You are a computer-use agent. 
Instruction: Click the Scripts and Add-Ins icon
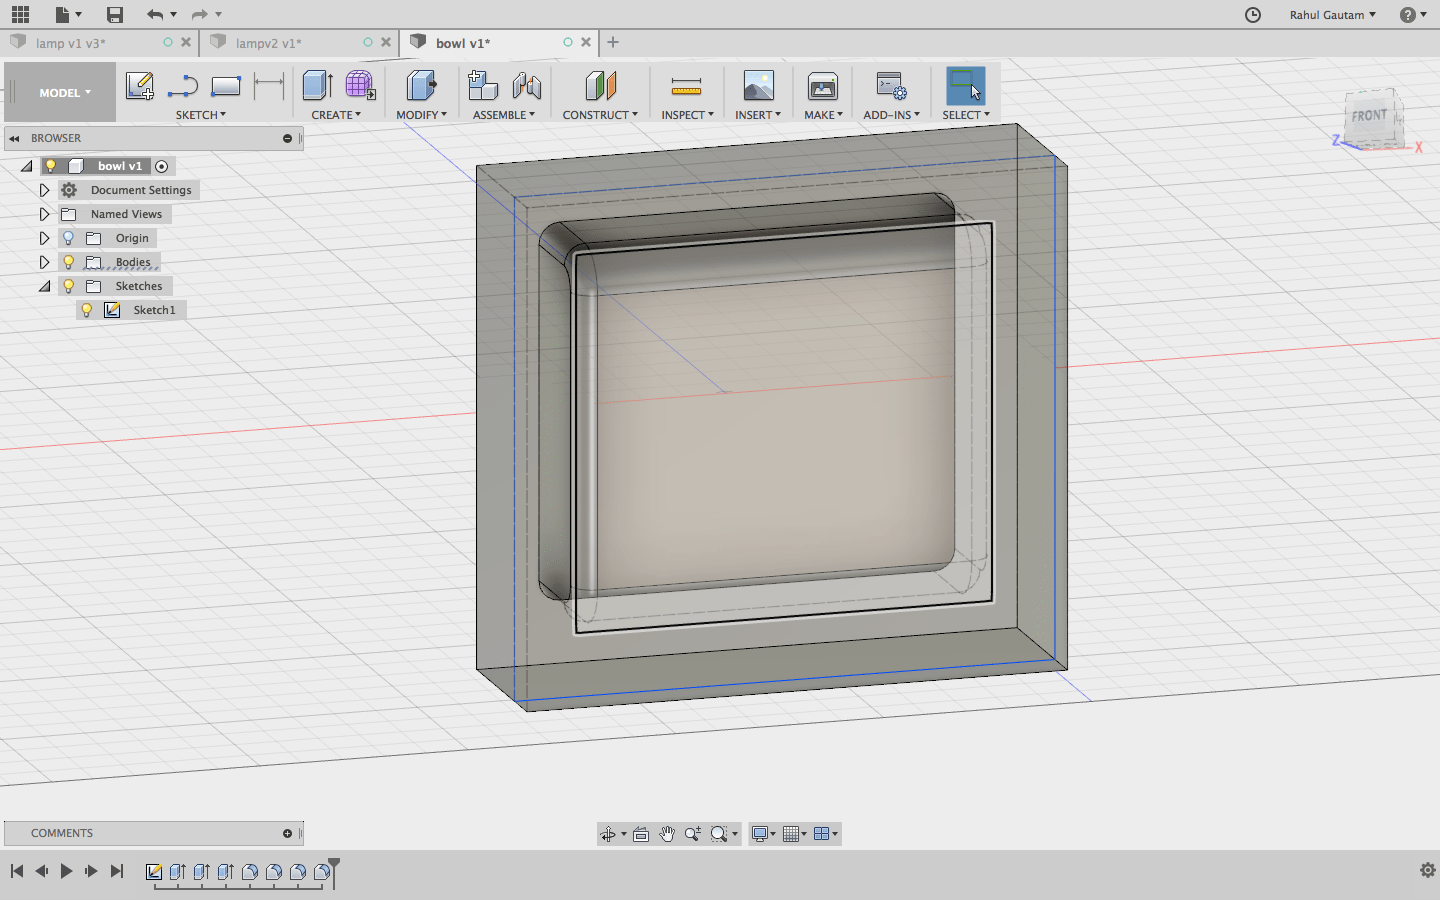(x=891, y=86)
